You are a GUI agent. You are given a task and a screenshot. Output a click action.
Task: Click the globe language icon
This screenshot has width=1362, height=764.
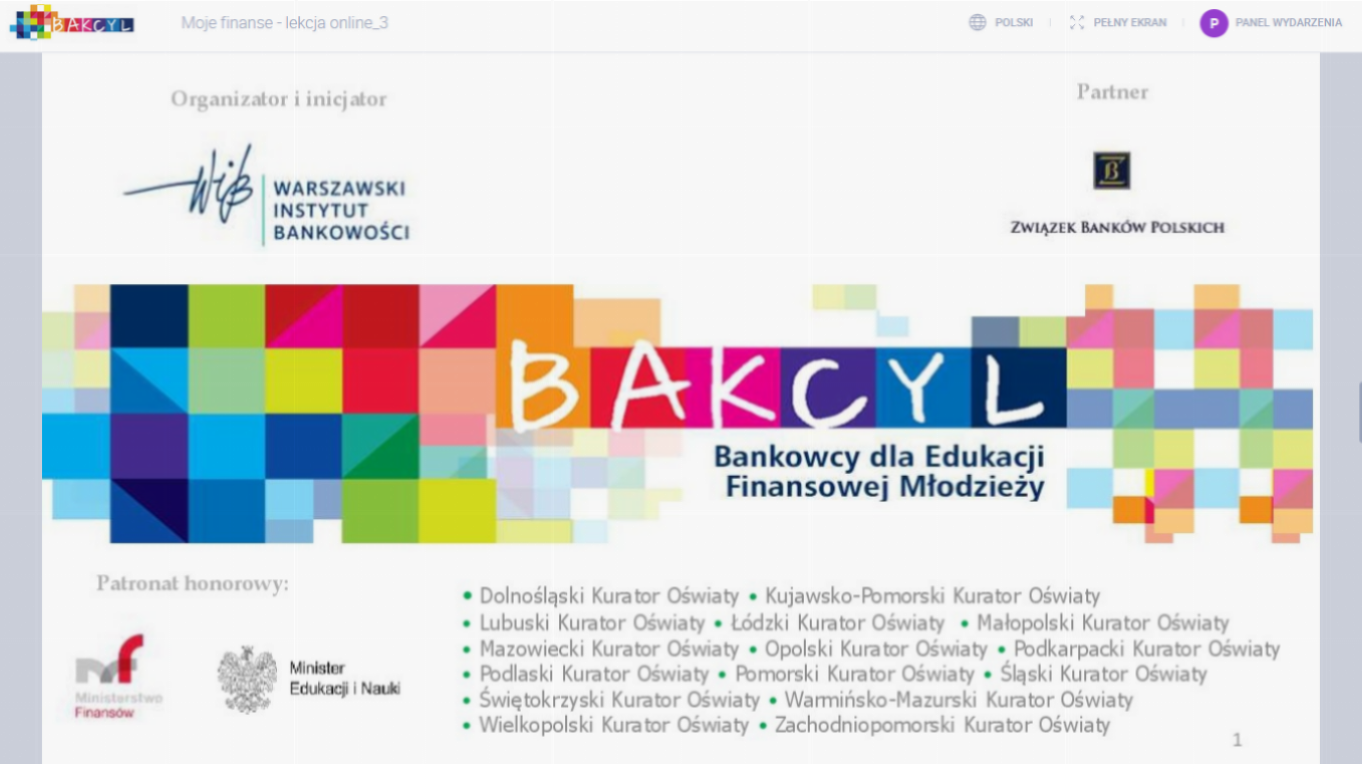point(977,22)
